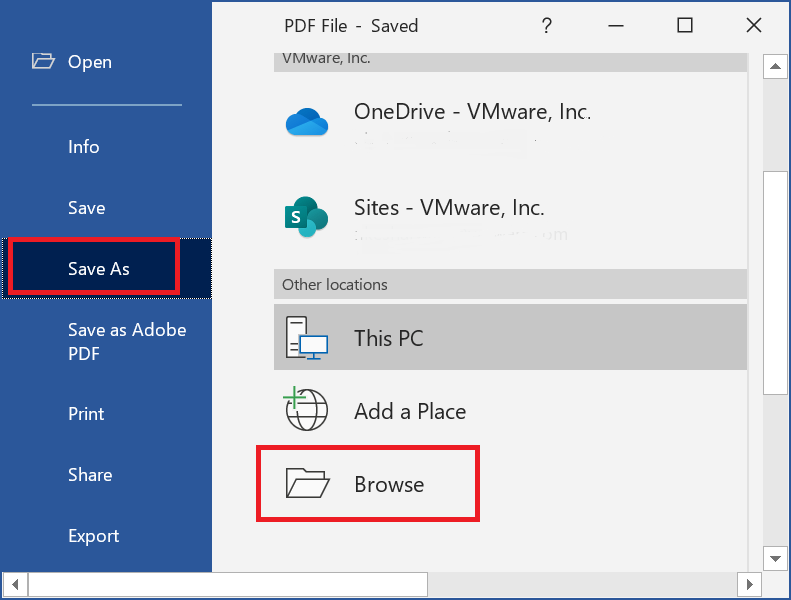Screen dimensions: 791x600
Task: Select Save in the backstage menu
Action: point(87,208)
